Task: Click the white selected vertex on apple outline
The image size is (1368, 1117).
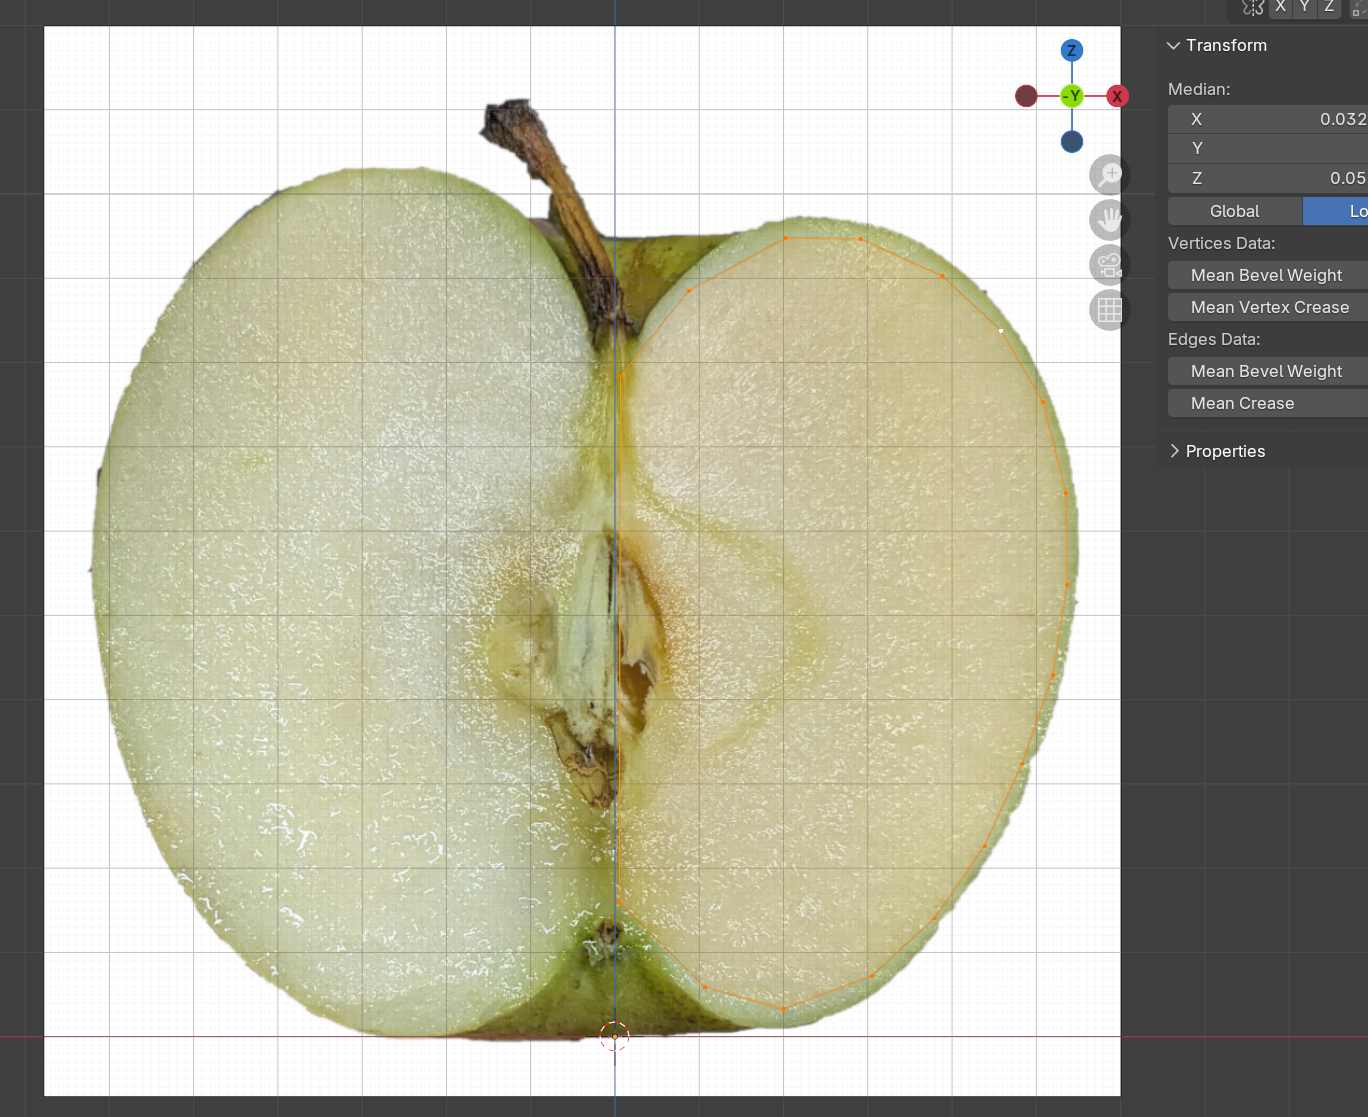Action: pyautogui.click(x=1001, y=331)
